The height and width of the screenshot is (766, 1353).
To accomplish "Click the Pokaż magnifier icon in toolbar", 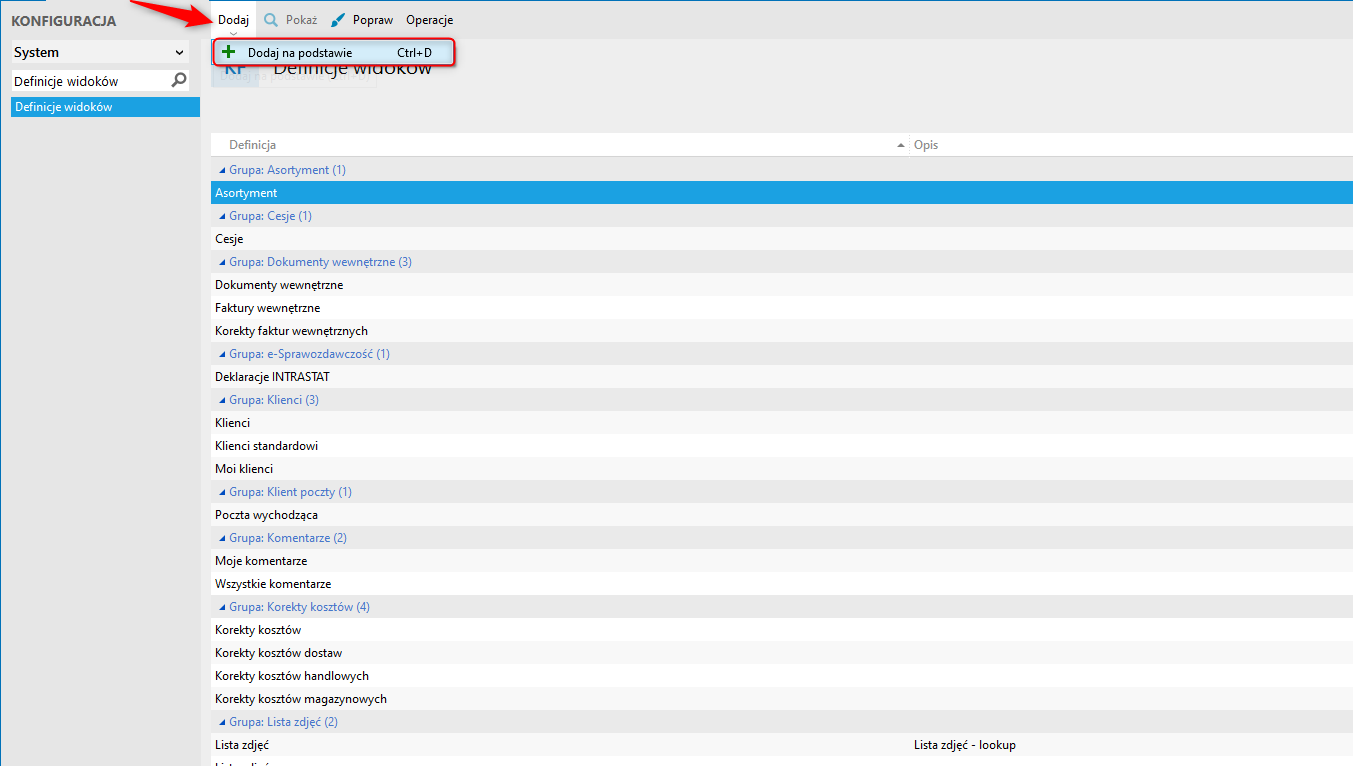I will click(x=271, y=20).
